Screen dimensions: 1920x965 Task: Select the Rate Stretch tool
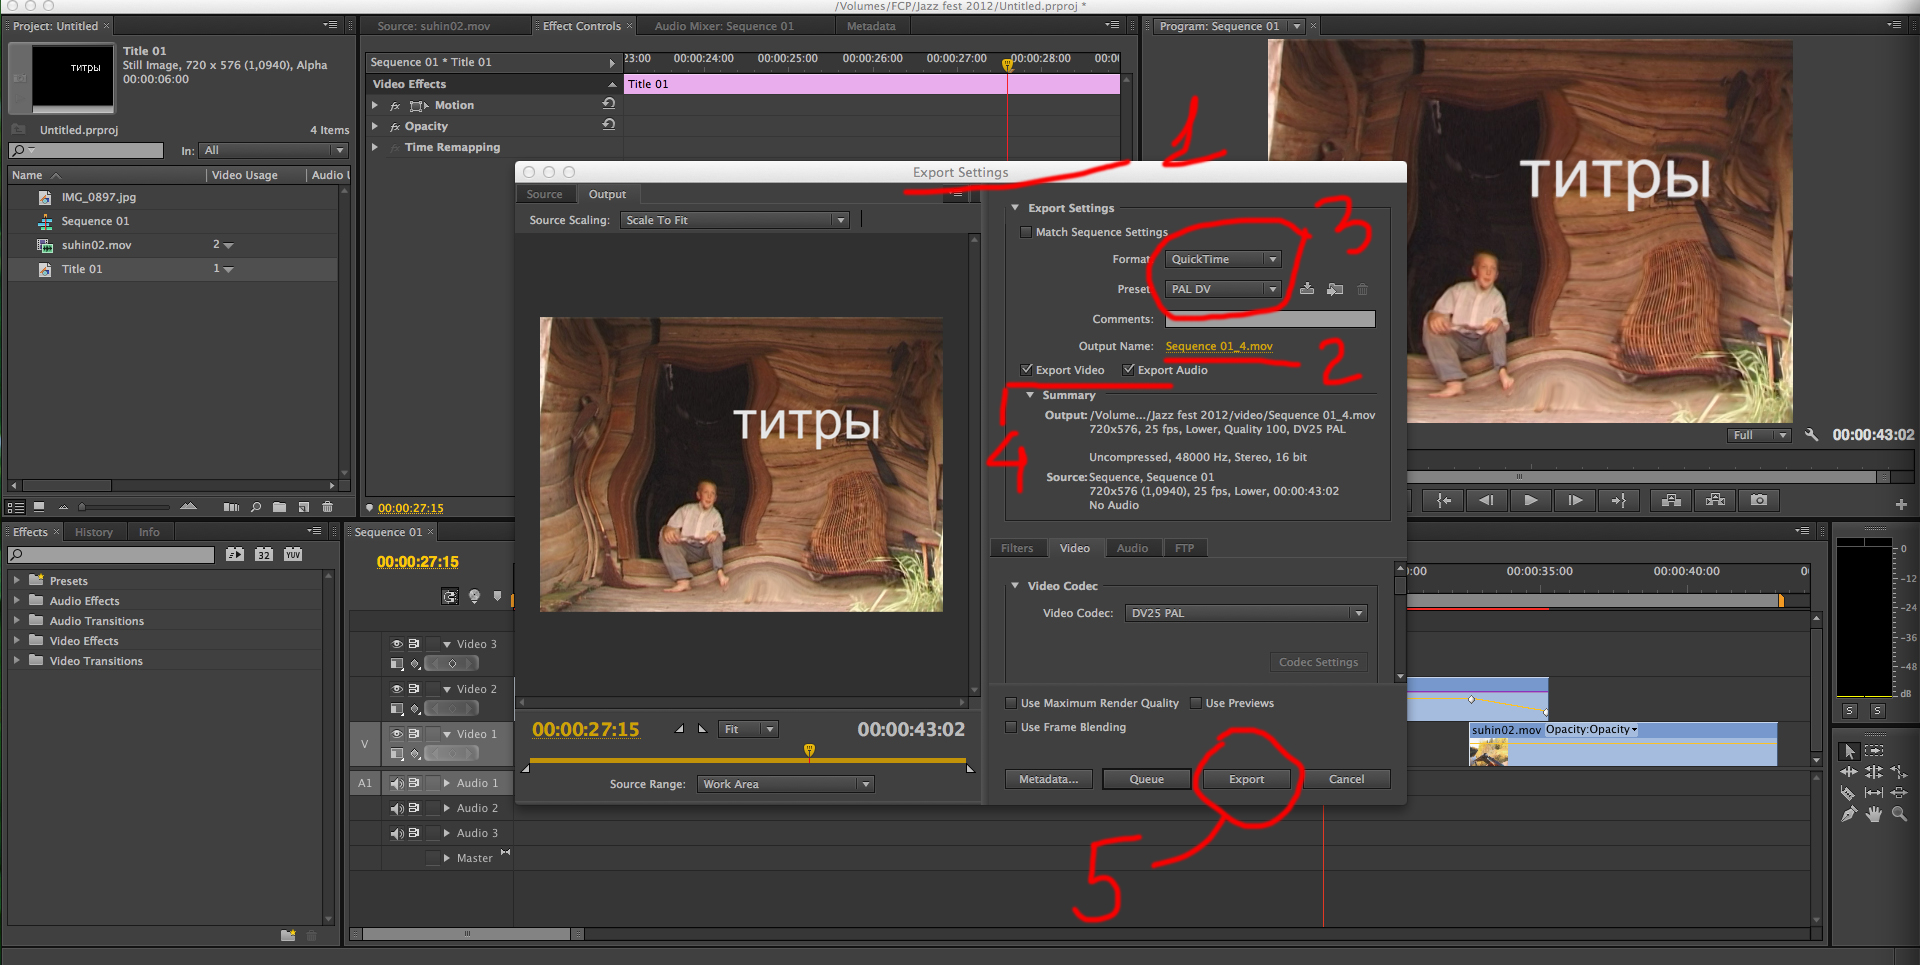click(1899, 771)
